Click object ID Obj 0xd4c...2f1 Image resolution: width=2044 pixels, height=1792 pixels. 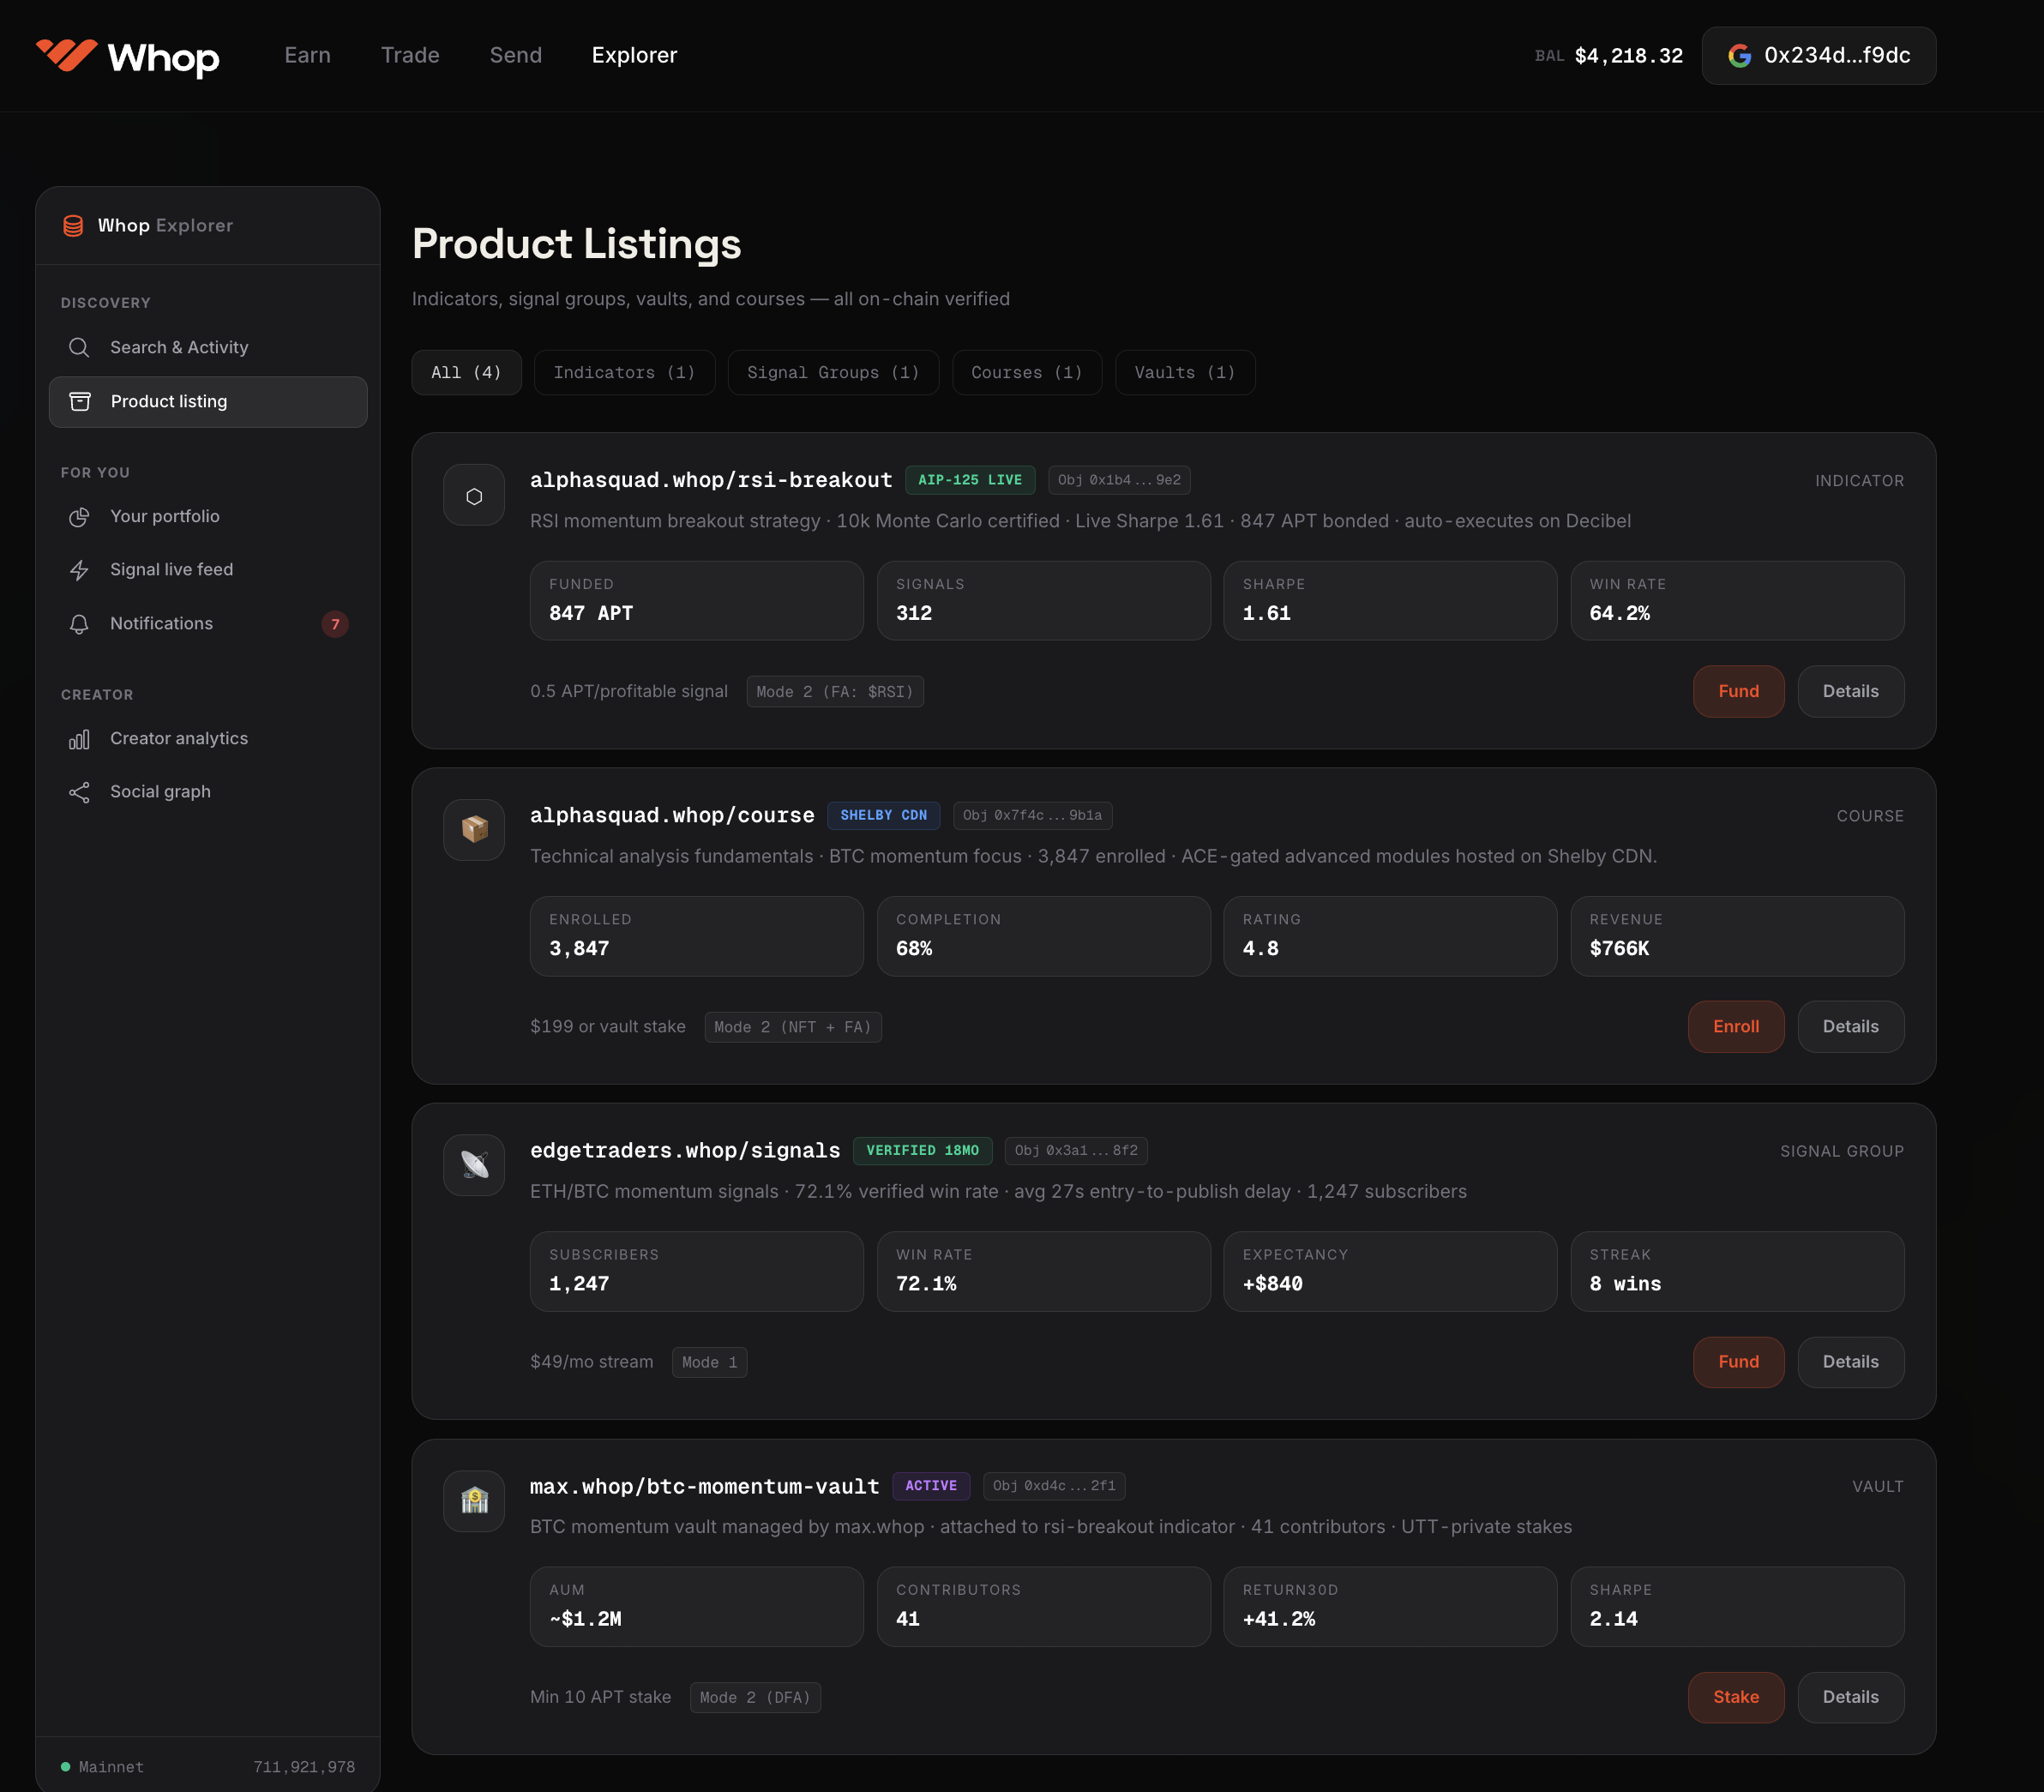[x=1054, y=1486]
